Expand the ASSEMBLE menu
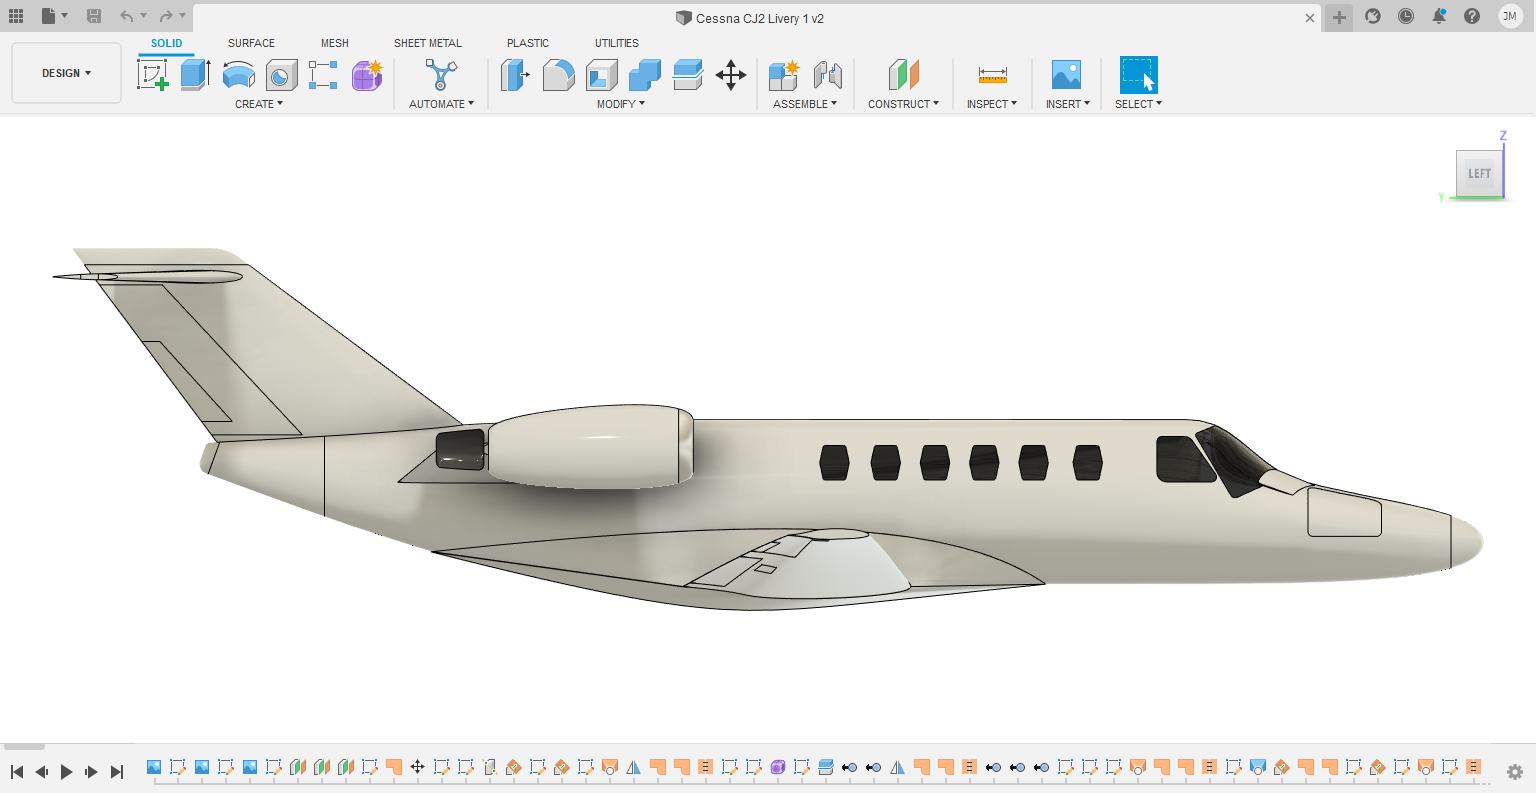This screenshot has height=793, width=1536. pyautogui.click(x=805, y=104)
